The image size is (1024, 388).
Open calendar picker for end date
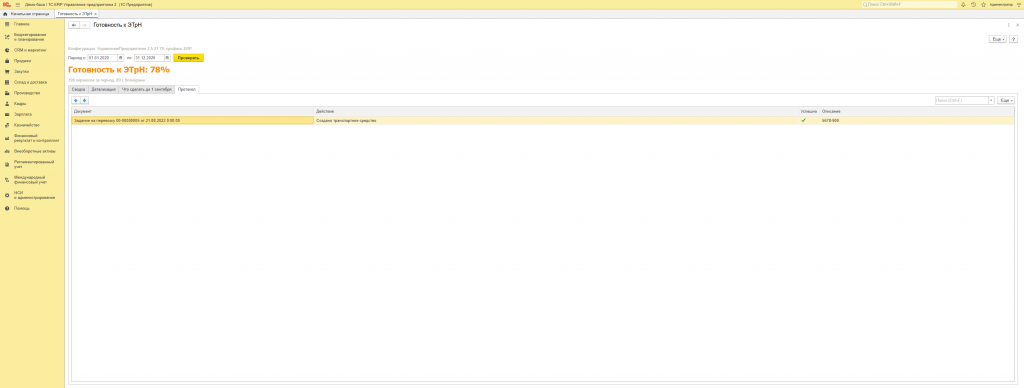coord(167,57)
